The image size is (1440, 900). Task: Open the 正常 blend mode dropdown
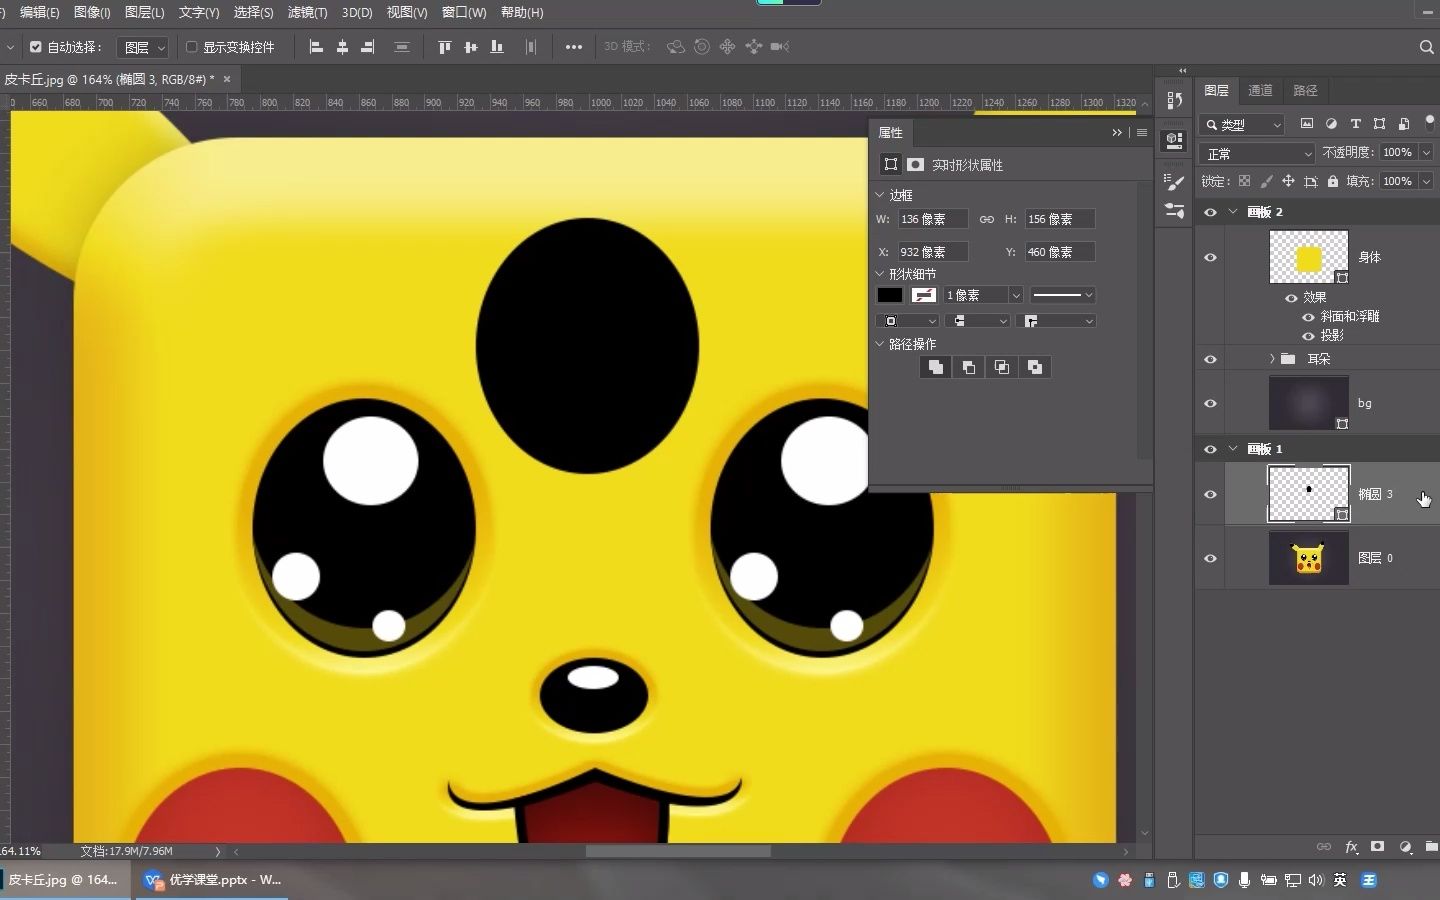pyautogui.click(x=1257, y=153)
